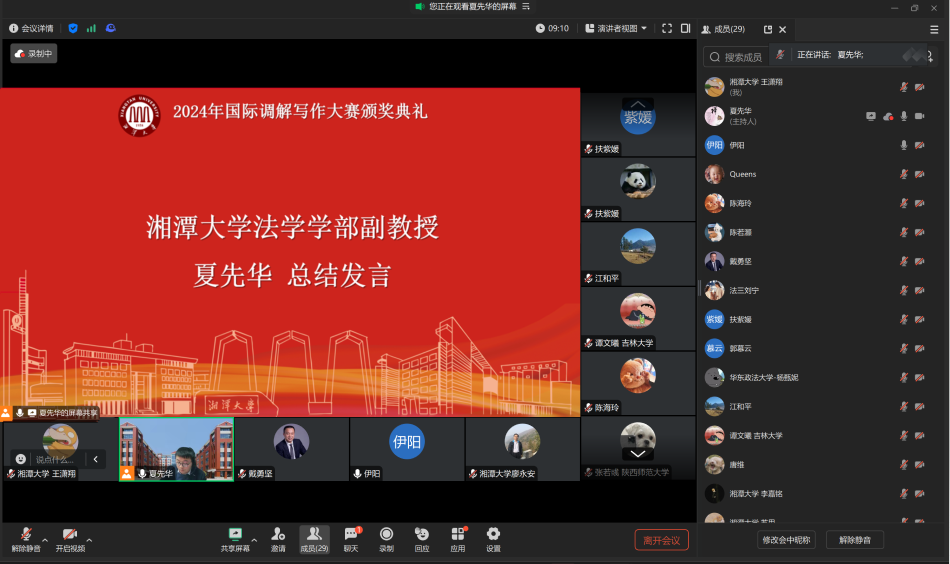Click 会议详情 meeting details
The height and width of the screenshot is (564, 950).
tap(32, 28)
